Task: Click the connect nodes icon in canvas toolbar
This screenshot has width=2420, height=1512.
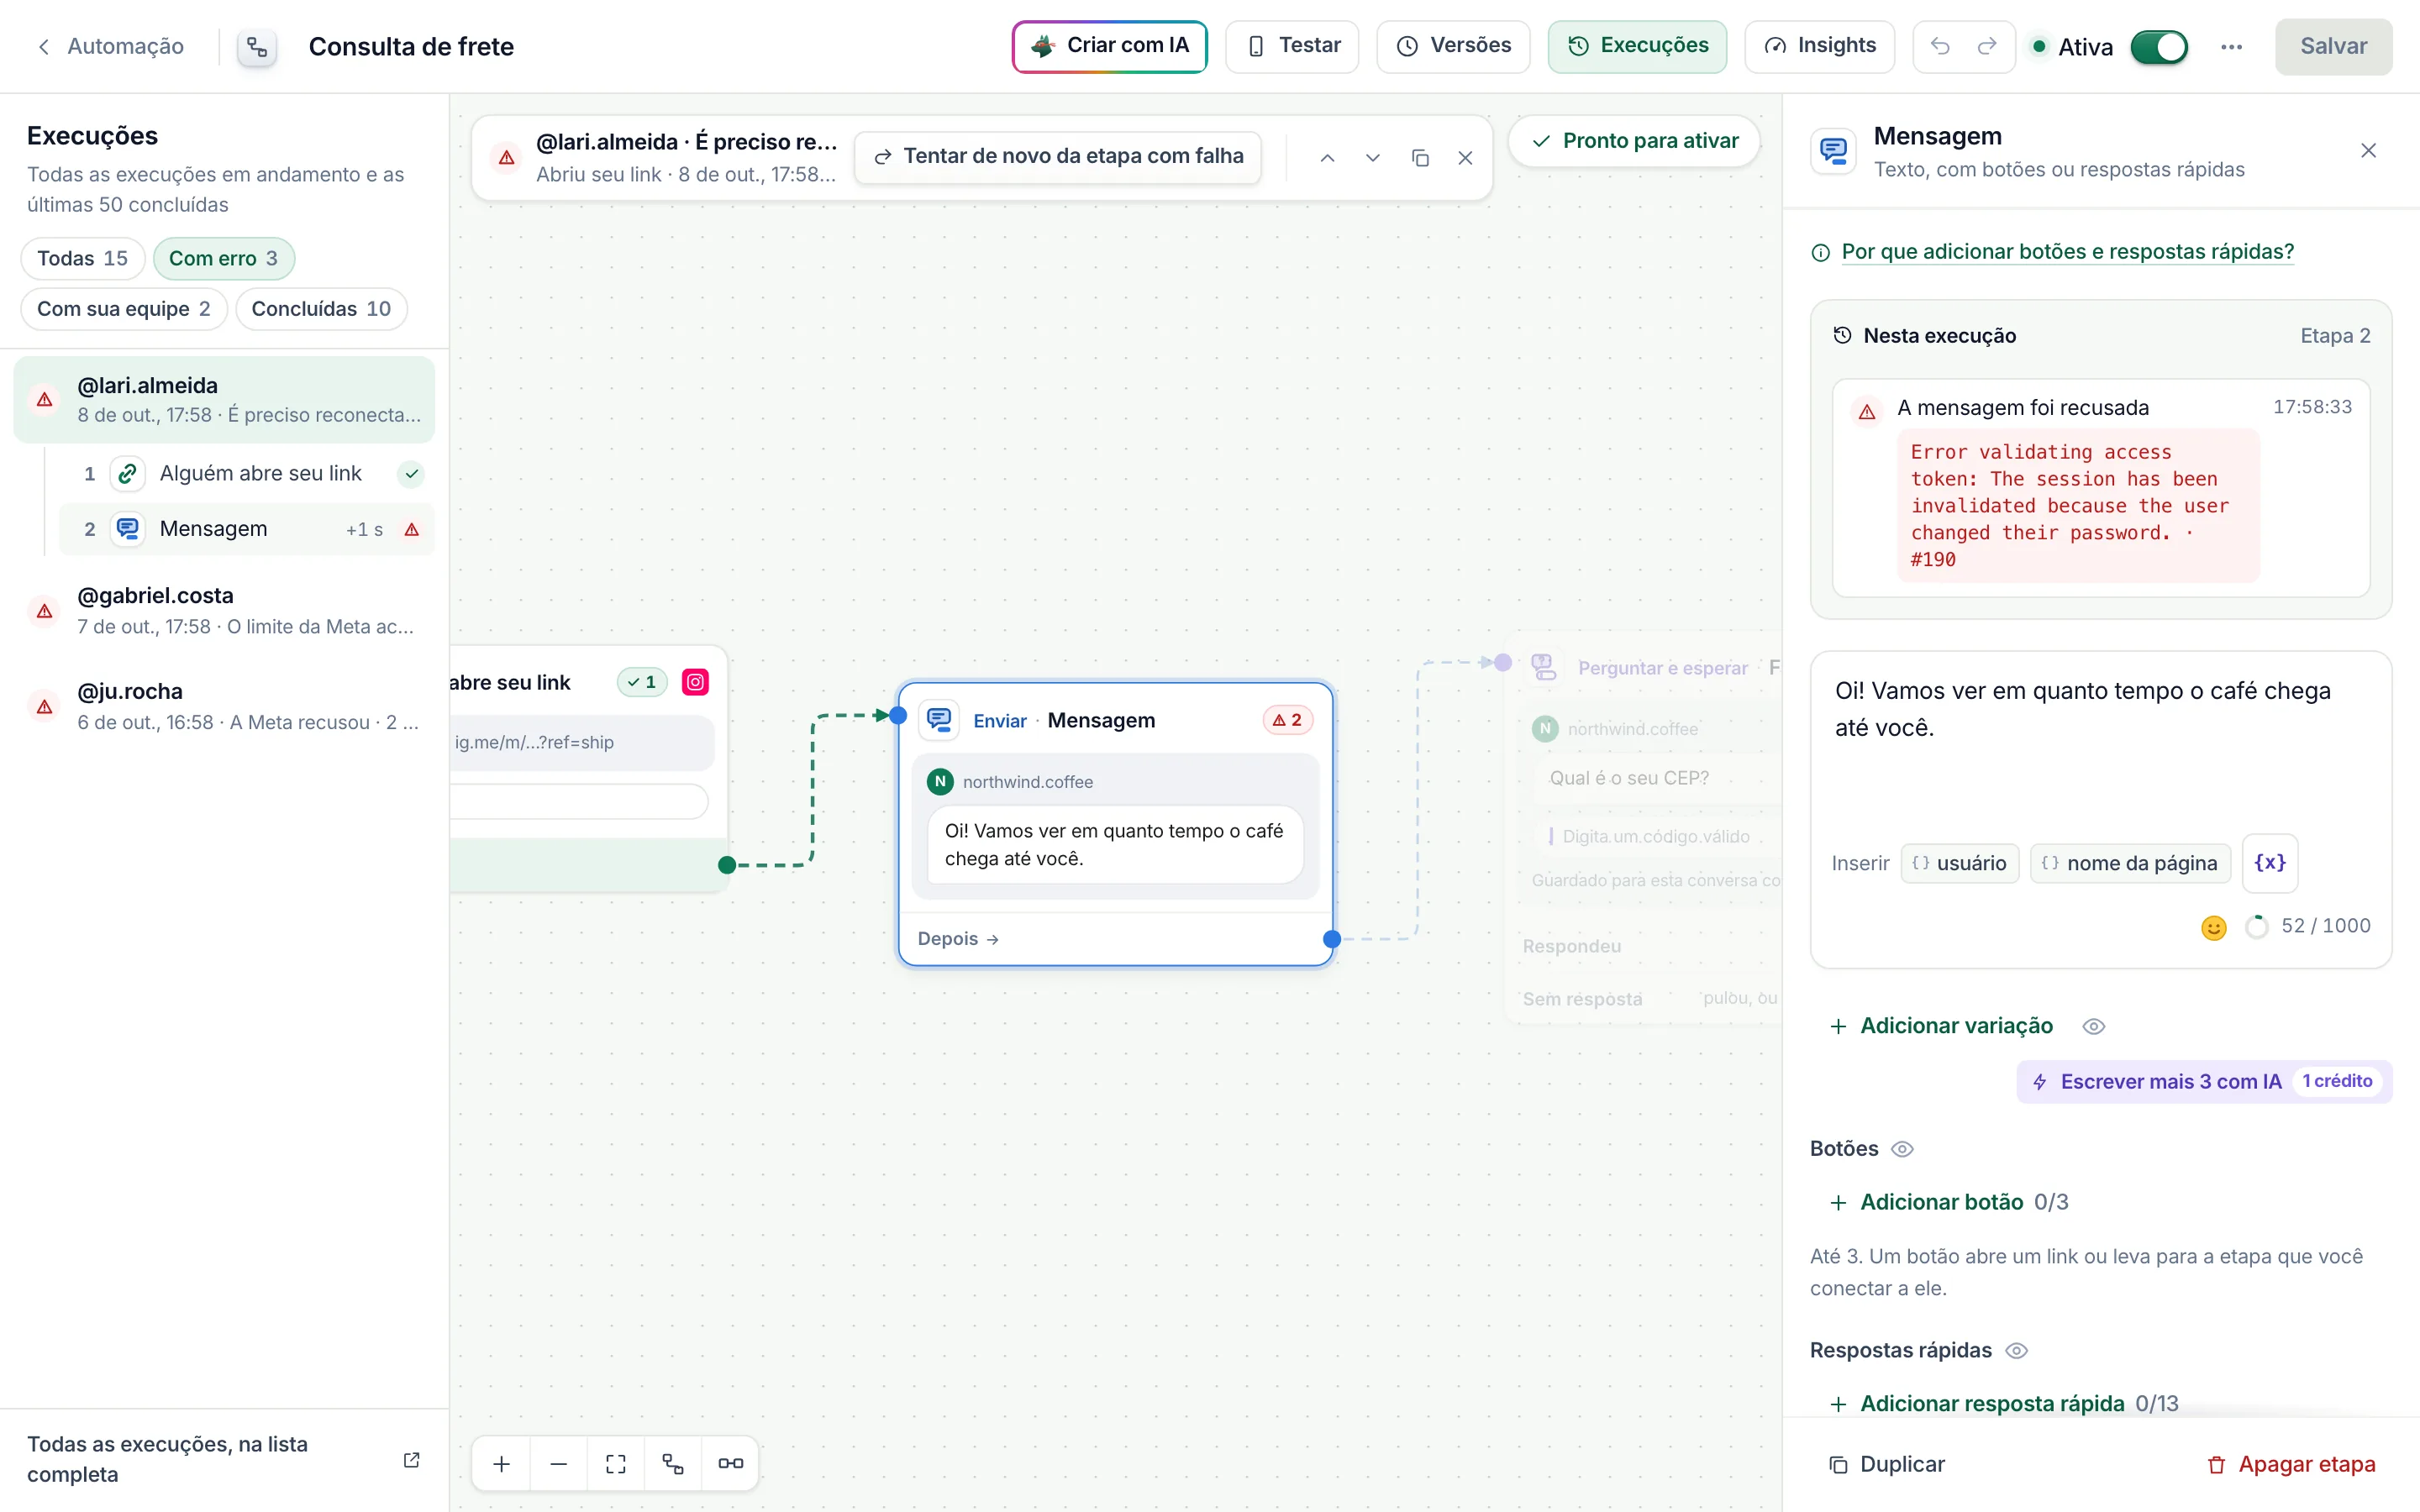Action: click(731, 1463)
